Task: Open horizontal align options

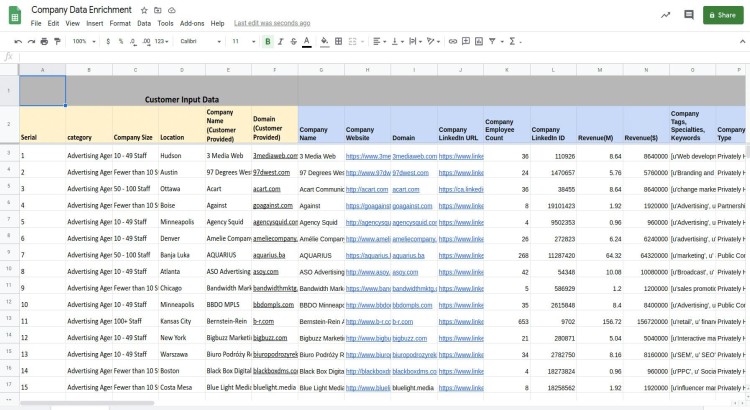Action: (x=379, y=42)
